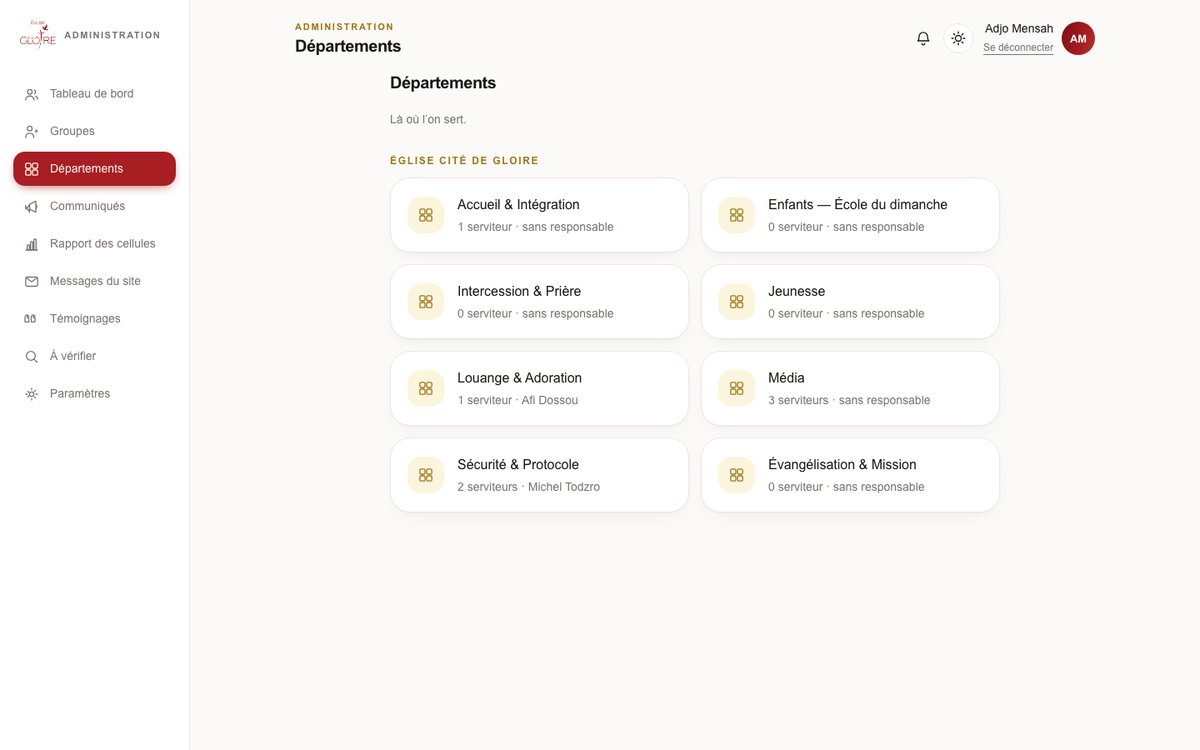Click the Communiqués megaphone icon
Viewport: 1200px width, 750px height.
tap(32, 206)
